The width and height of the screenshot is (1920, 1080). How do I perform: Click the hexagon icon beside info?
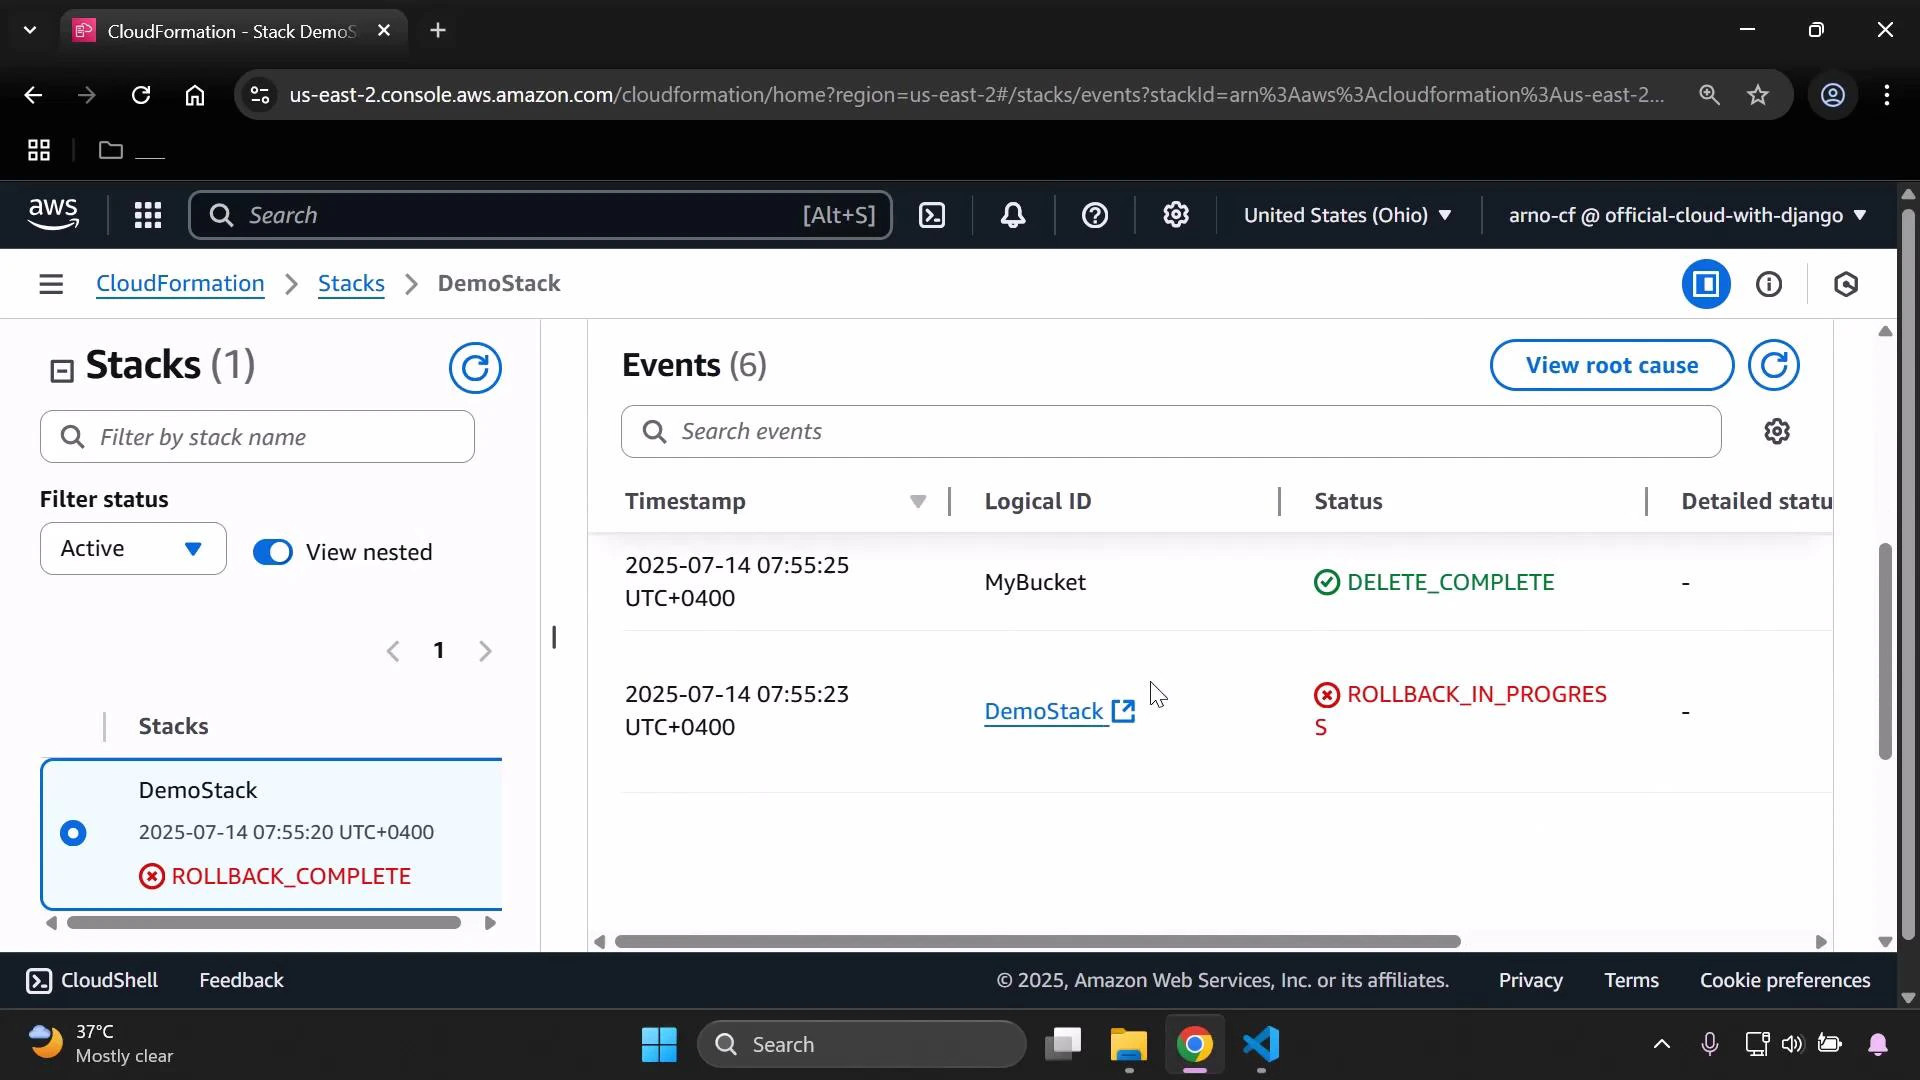click(1846, 285)
